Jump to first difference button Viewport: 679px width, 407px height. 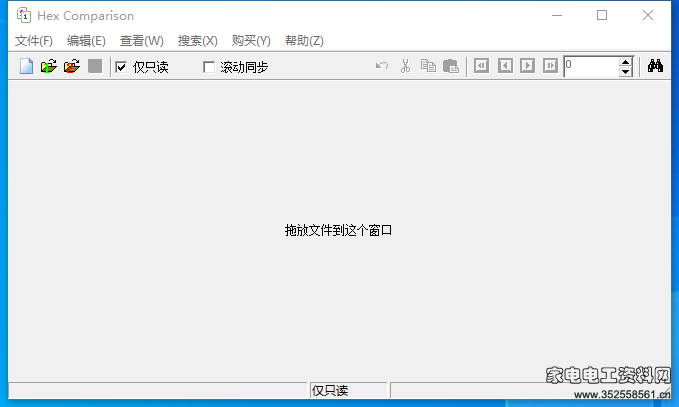(482, 66)
